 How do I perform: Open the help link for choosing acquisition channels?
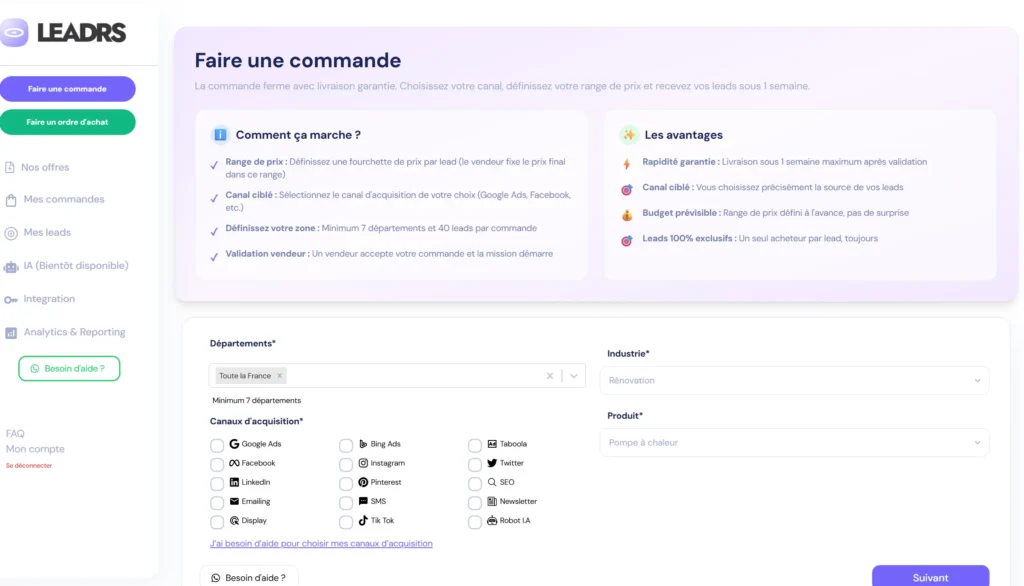[320, 542]
